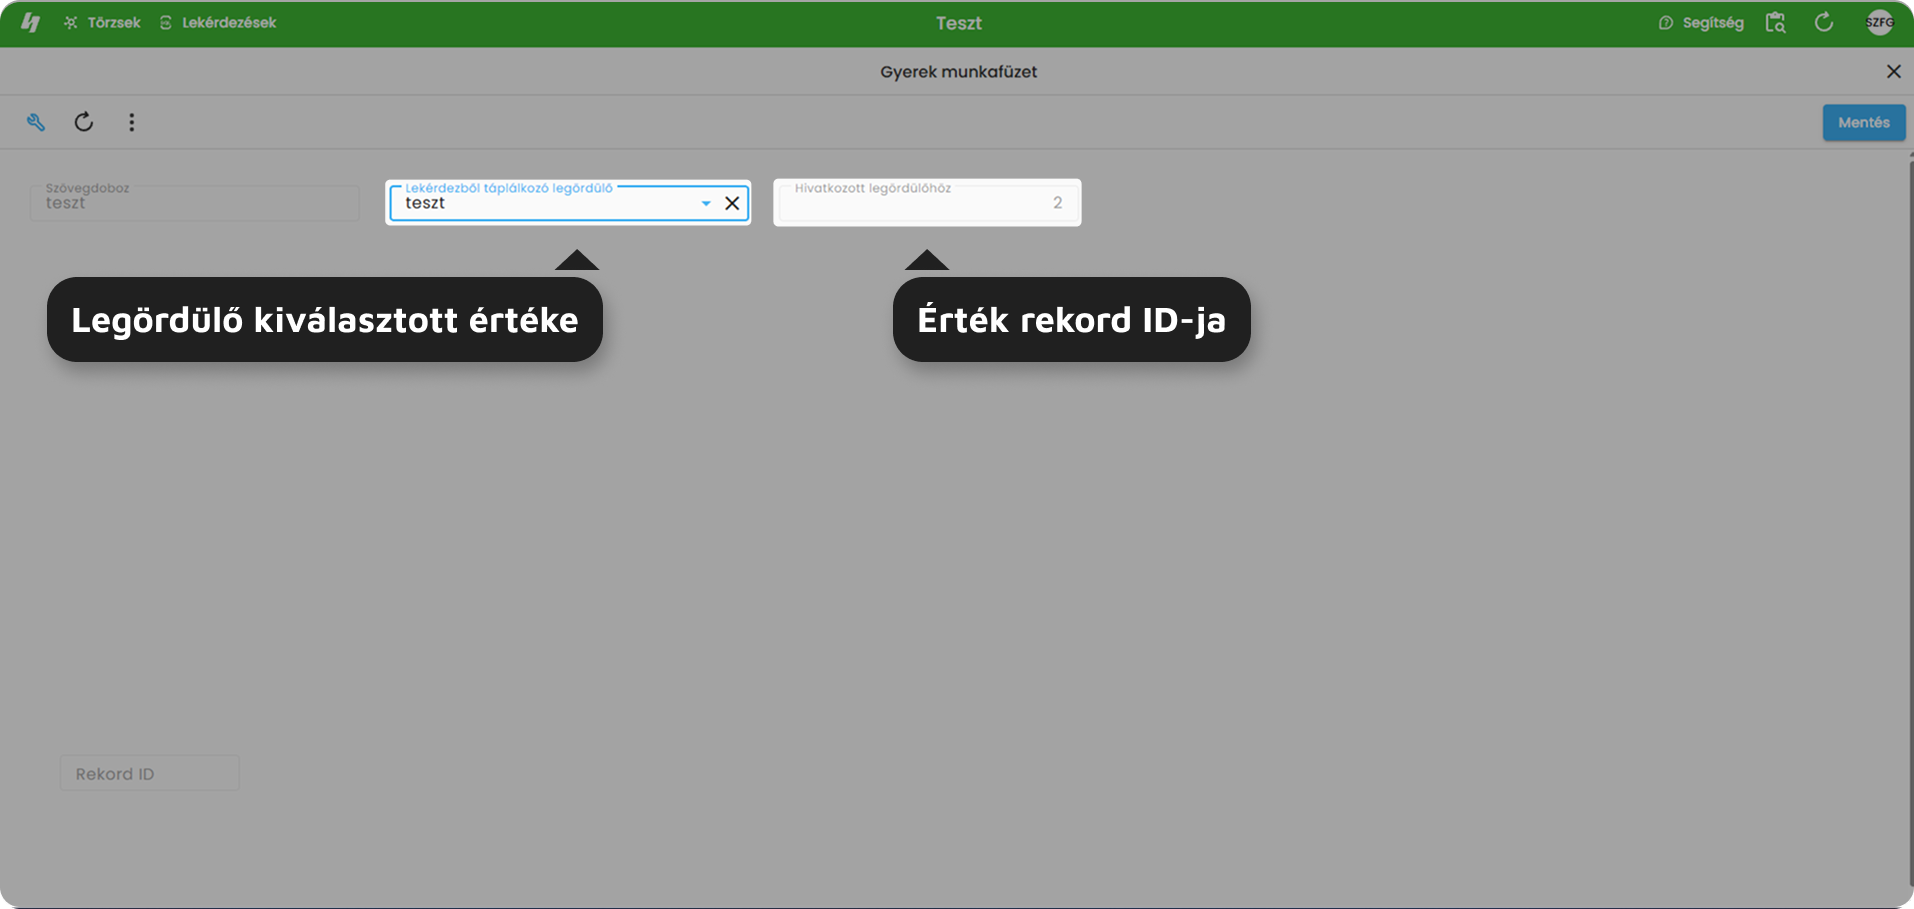1914x909 pixels.
Task: Open the Lekérdezések menu
Action: pos(219,22)
